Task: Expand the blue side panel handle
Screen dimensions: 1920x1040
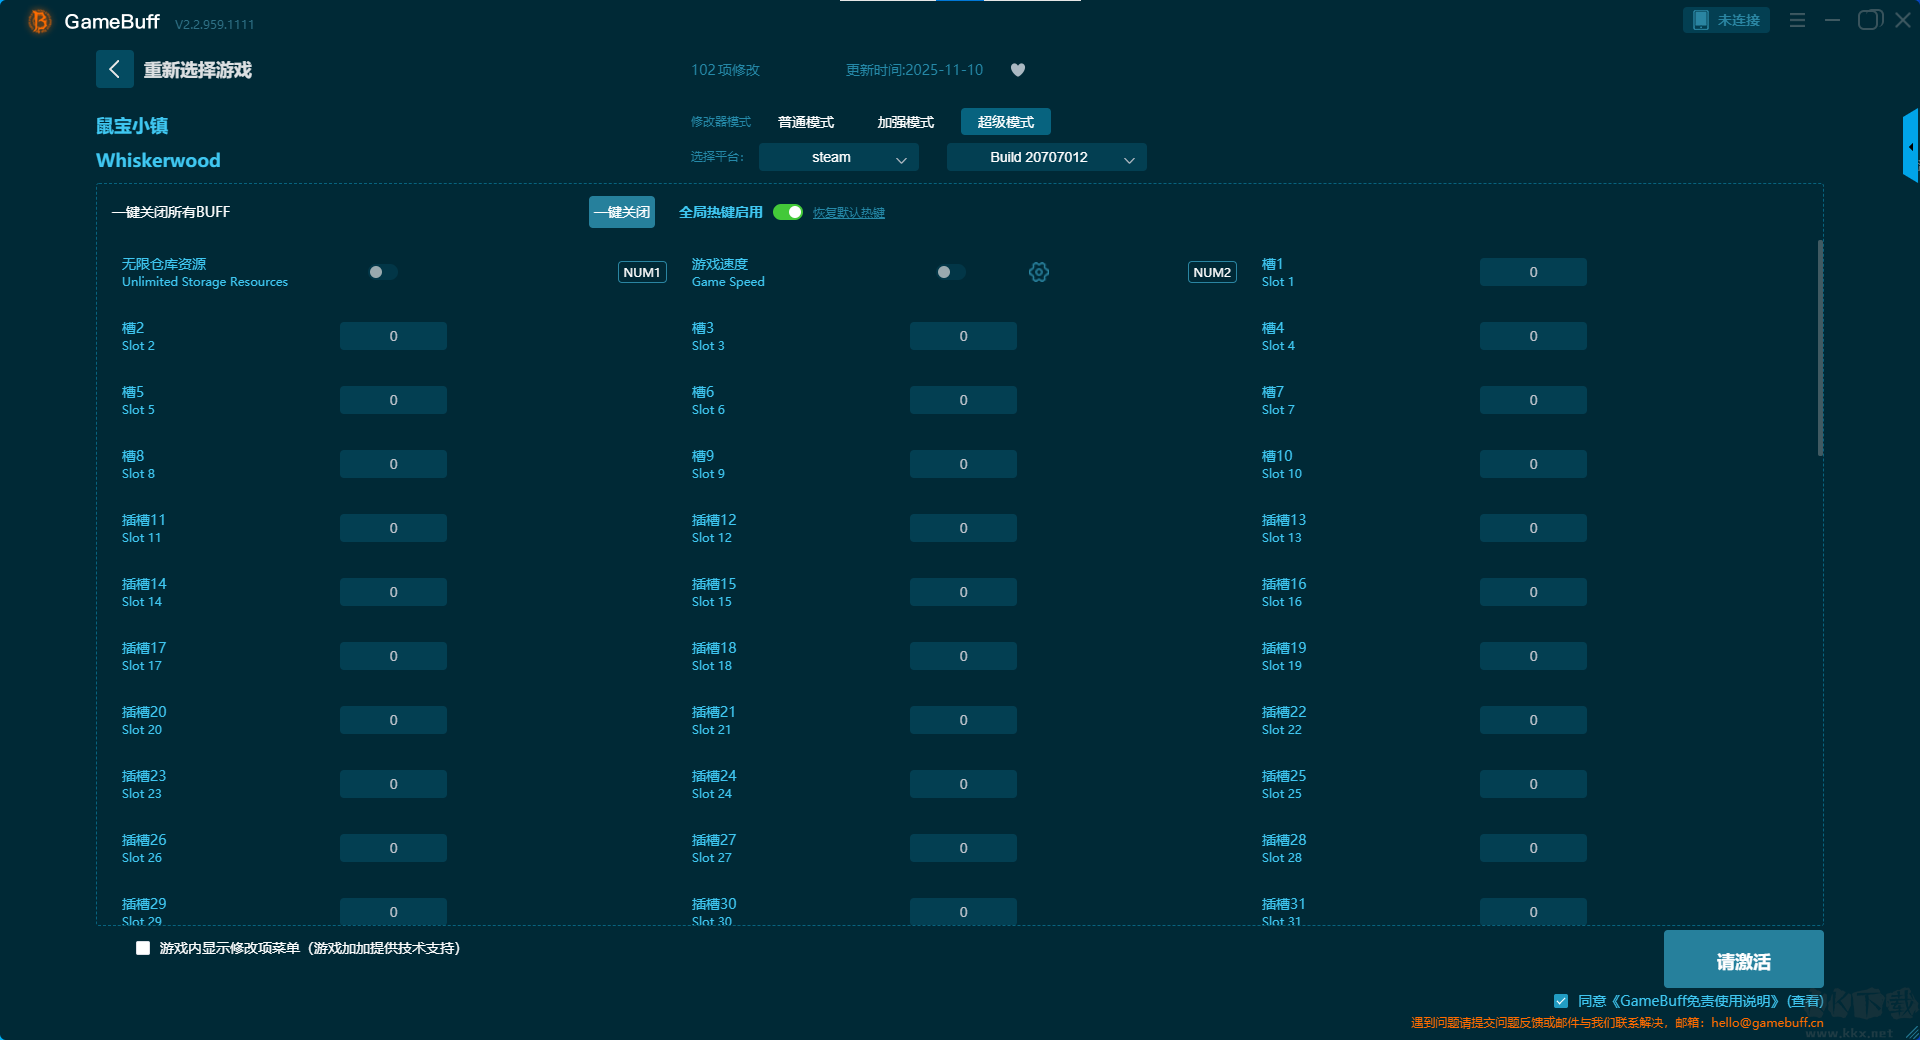Action: (1910, 147)
